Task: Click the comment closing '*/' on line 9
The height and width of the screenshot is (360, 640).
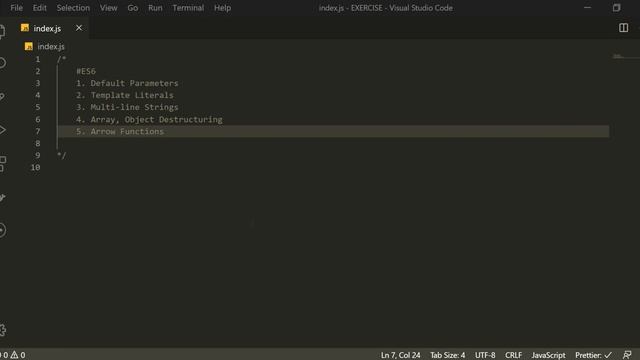Action: pos(62,156)
